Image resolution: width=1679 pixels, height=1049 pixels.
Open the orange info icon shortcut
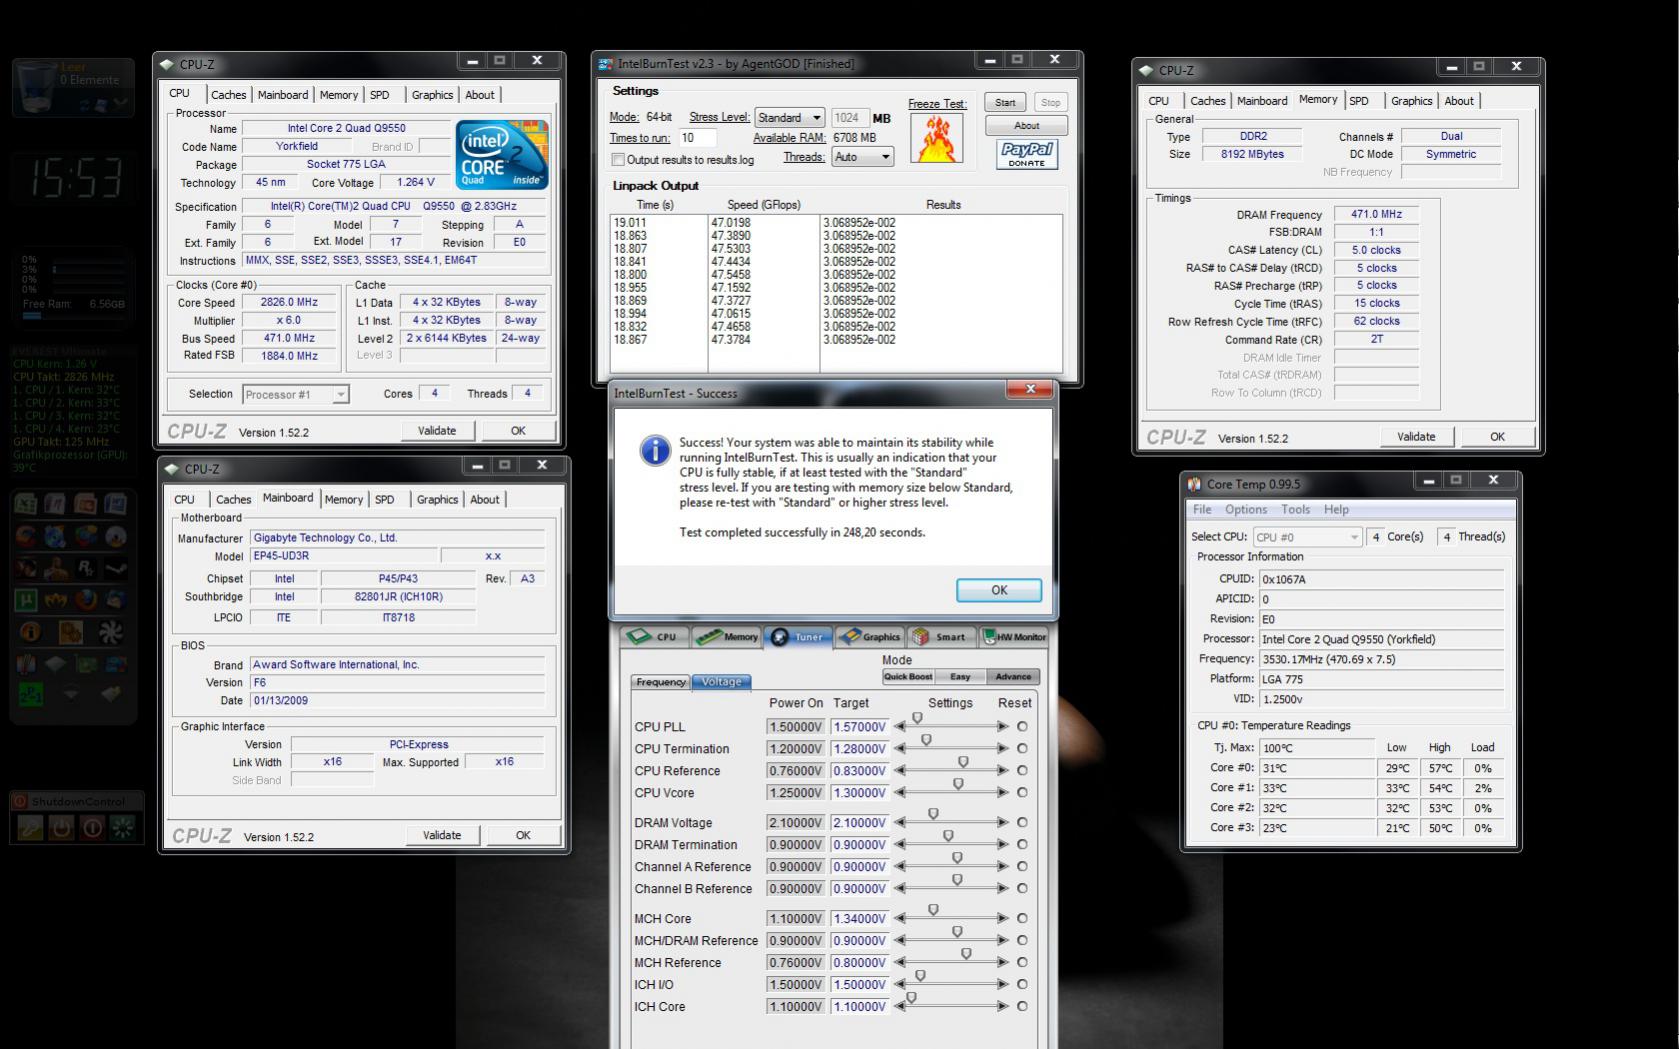pyautogui.click(x=30, y=631)
